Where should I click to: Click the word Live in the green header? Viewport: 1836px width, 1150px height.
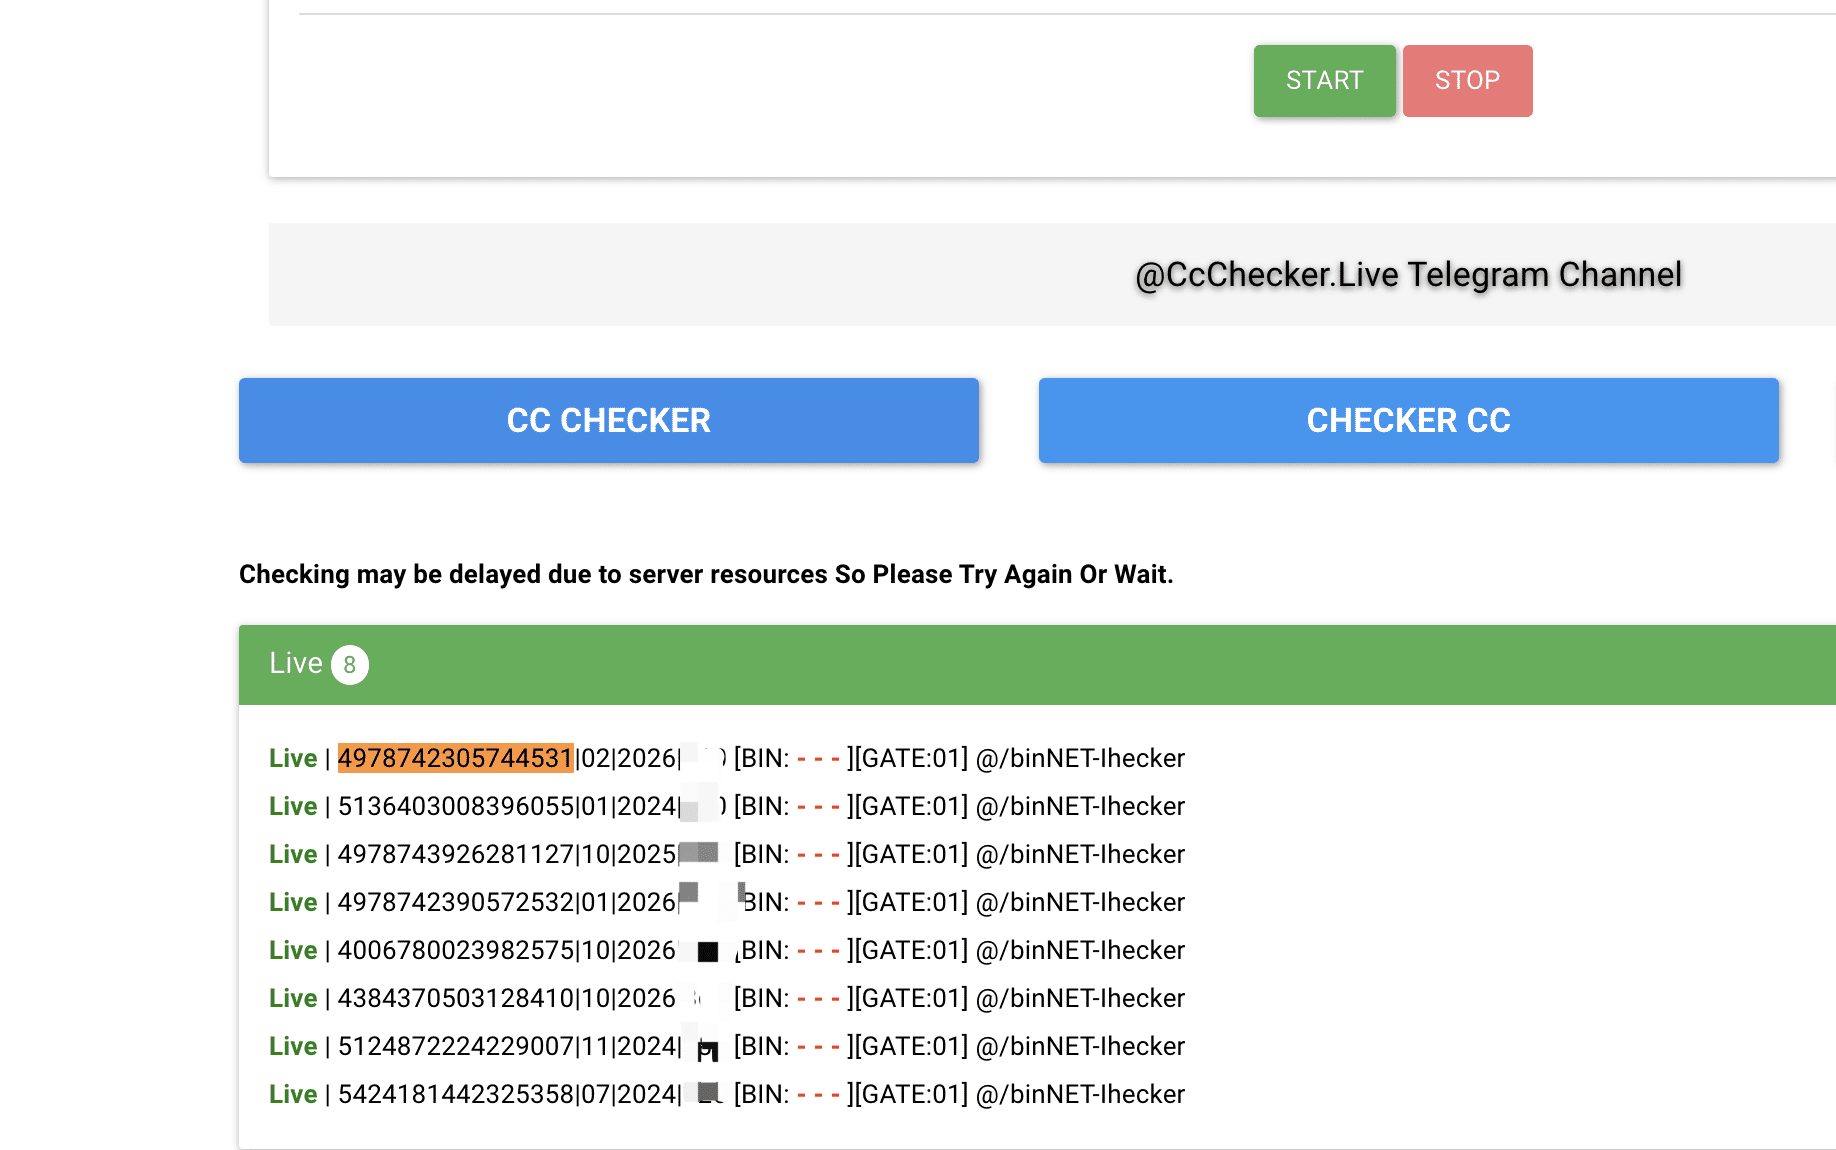coord(295,664)
